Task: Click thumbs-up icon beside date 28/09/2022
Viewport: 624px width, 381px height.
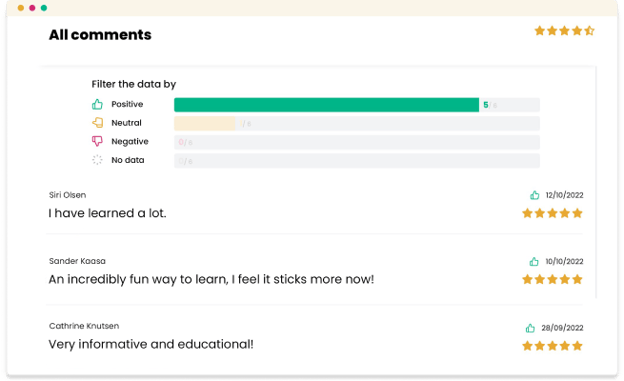Action: (530, 328)
